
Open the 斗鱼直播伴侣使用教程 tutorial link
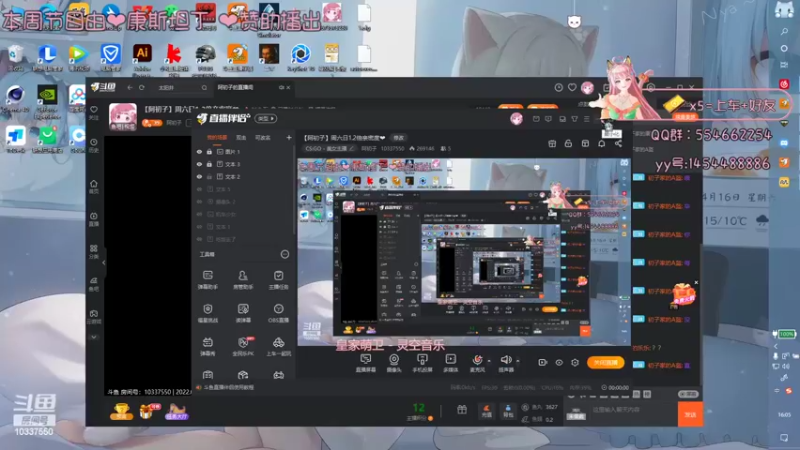click(229, 387)
